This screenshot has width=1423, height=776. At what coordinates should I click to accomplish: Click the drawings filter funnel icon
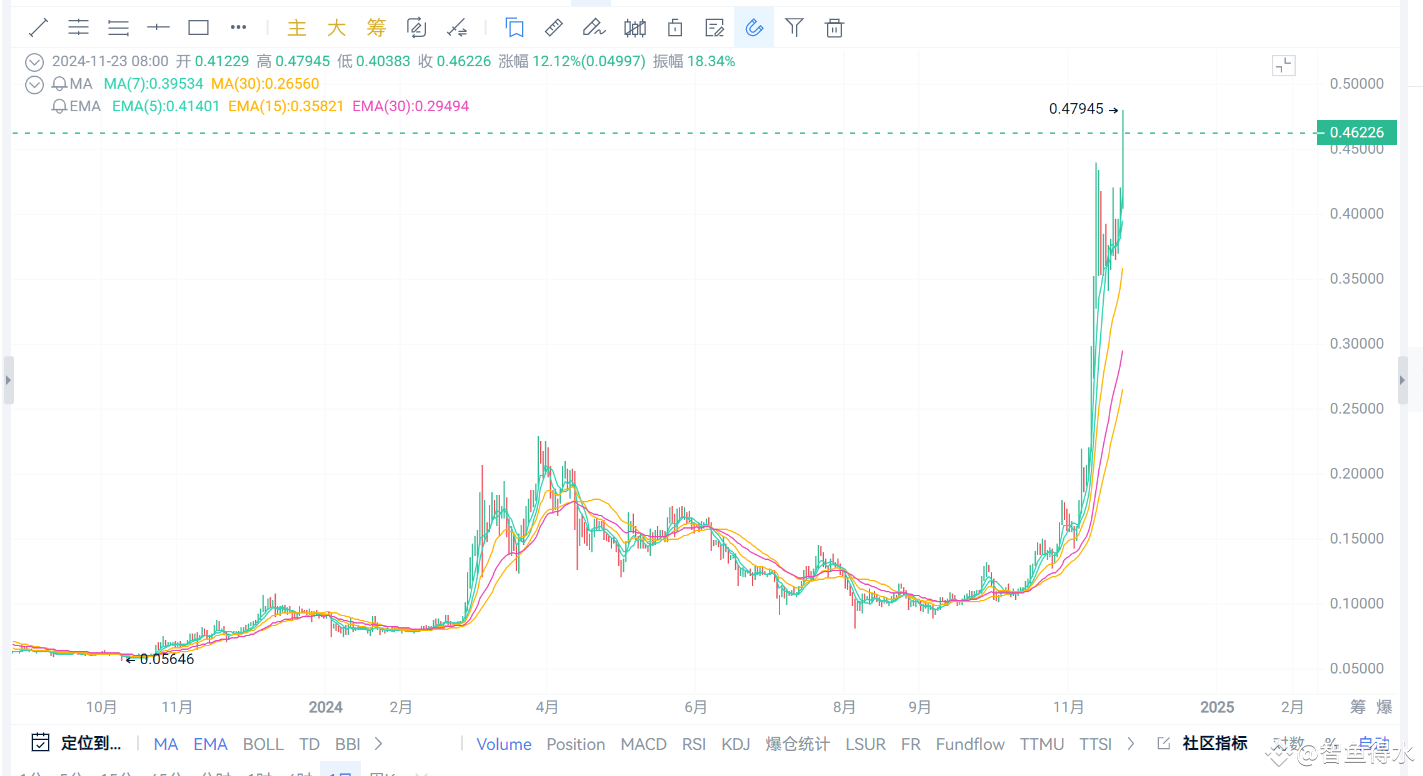point(794,27)
